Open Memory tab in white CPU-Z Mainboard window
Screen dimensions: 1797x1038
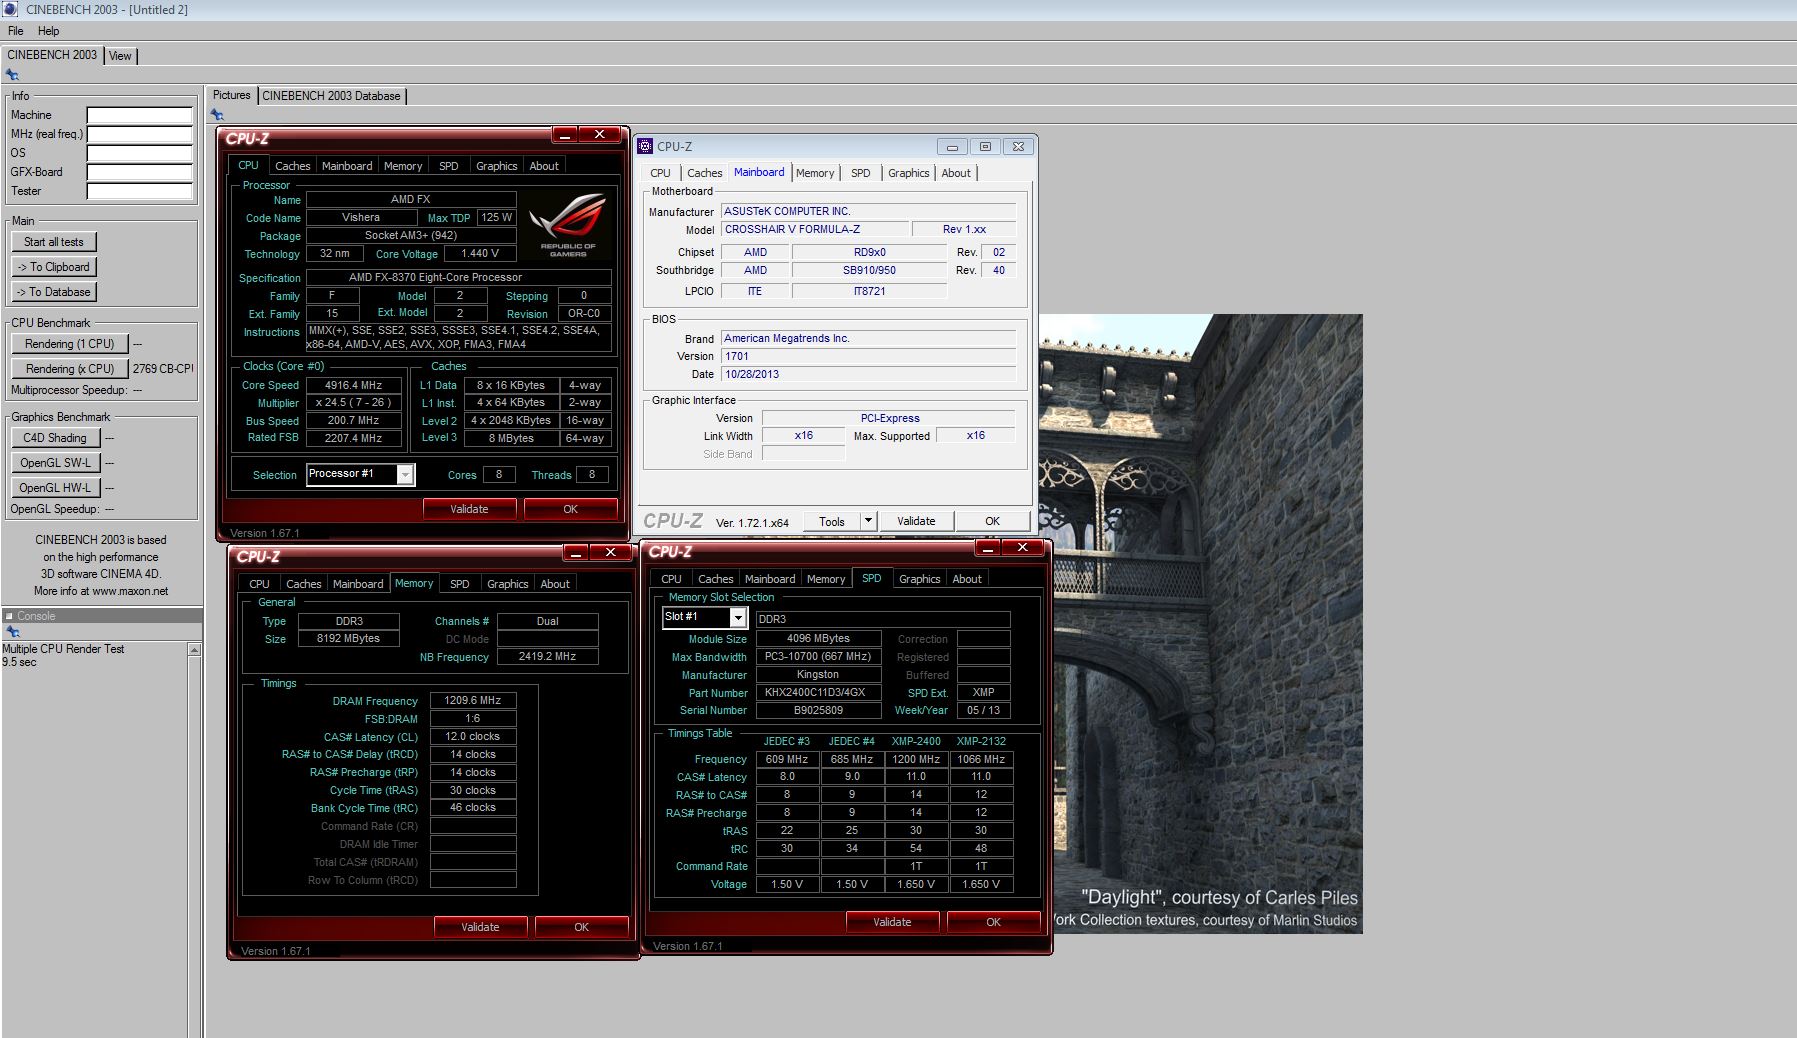[815, 173]
